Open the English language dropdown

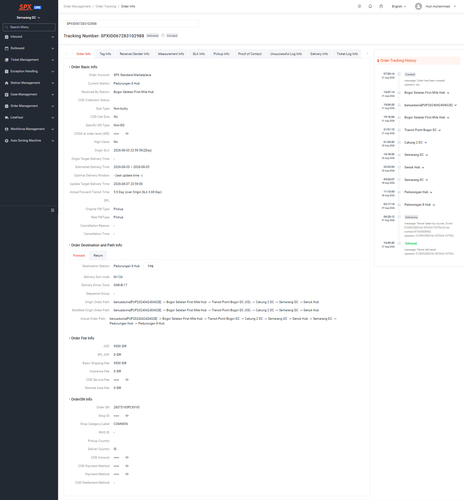click(x=399, y=6)
